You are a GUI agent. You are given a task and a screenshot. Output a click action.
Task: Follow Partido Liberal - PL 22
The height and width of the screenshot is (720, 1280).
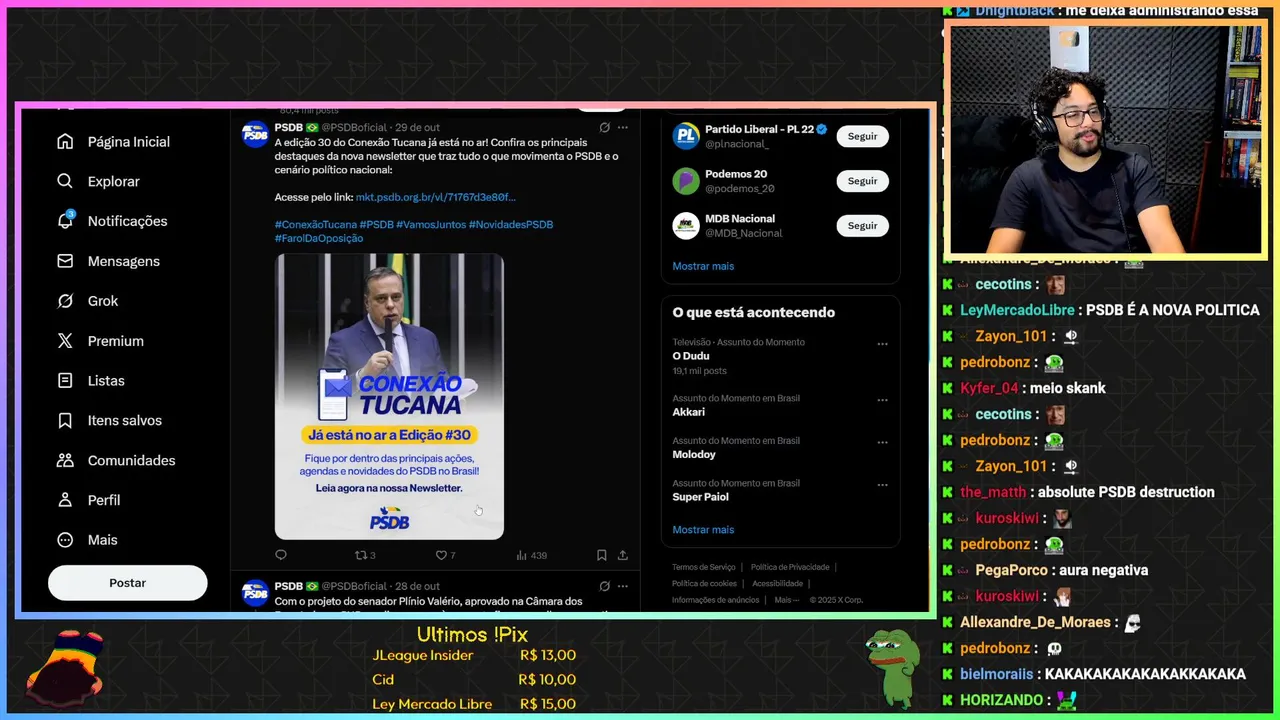point(862,136)
